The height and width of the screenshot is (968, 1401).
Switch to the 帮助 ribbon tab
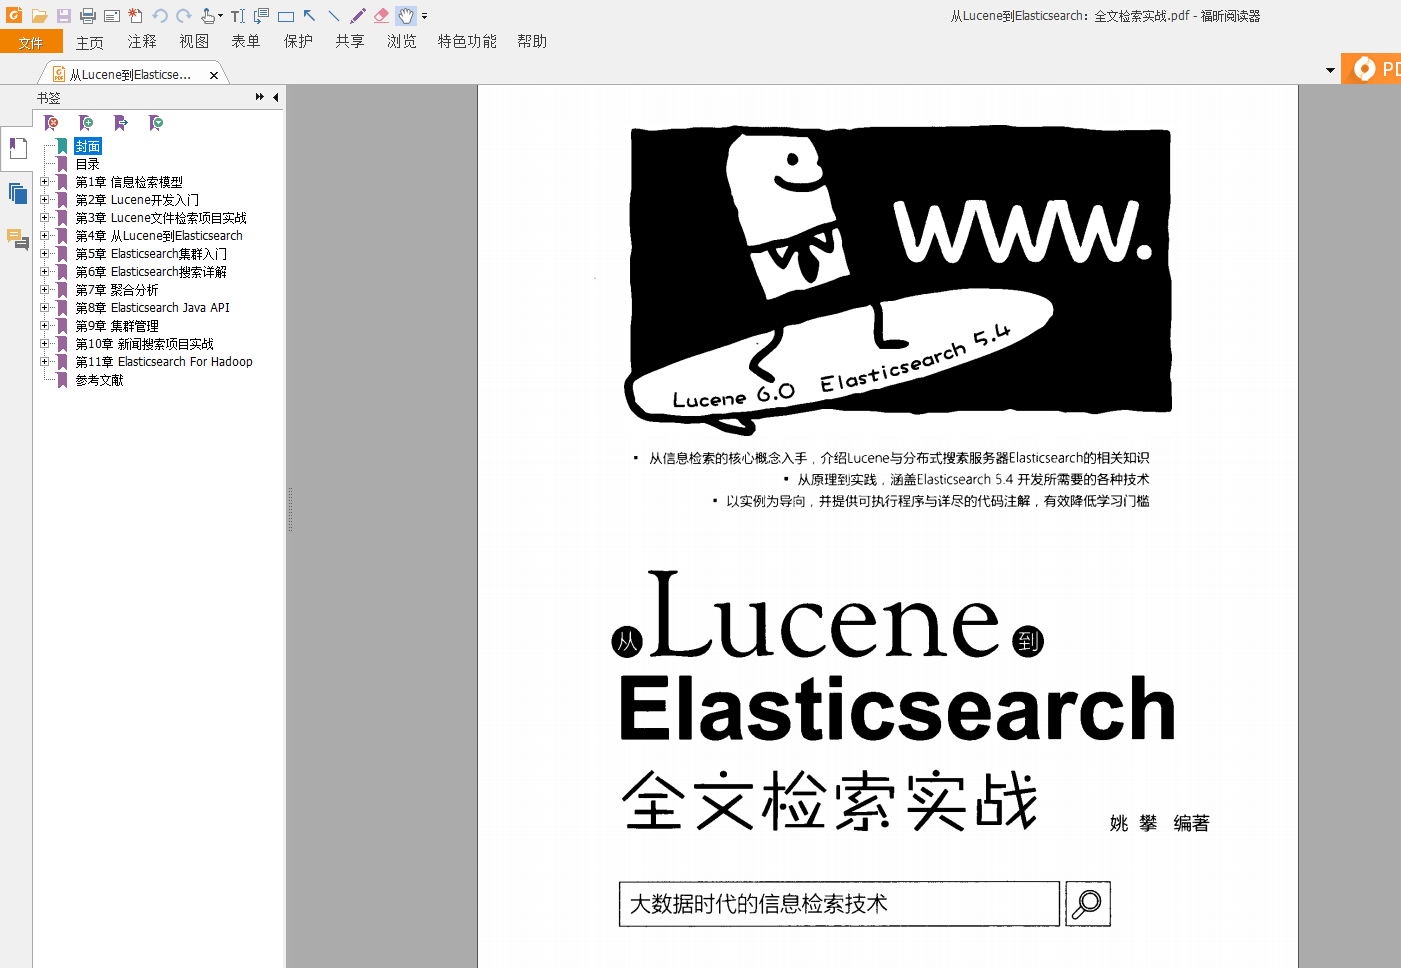(532, 42)
